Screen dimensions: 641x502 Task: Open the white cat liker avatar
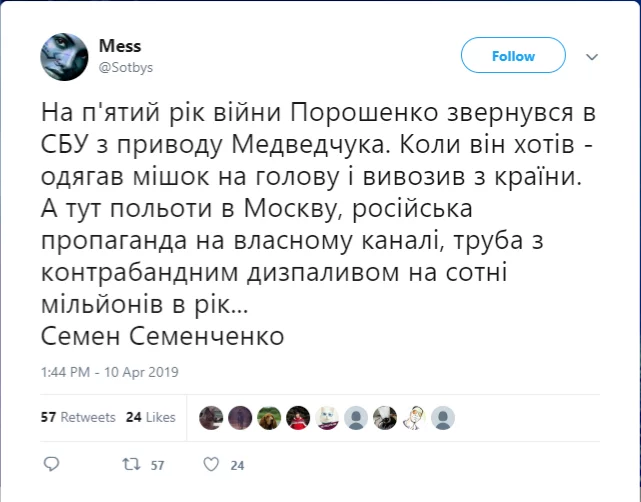[x=327, y=417]
